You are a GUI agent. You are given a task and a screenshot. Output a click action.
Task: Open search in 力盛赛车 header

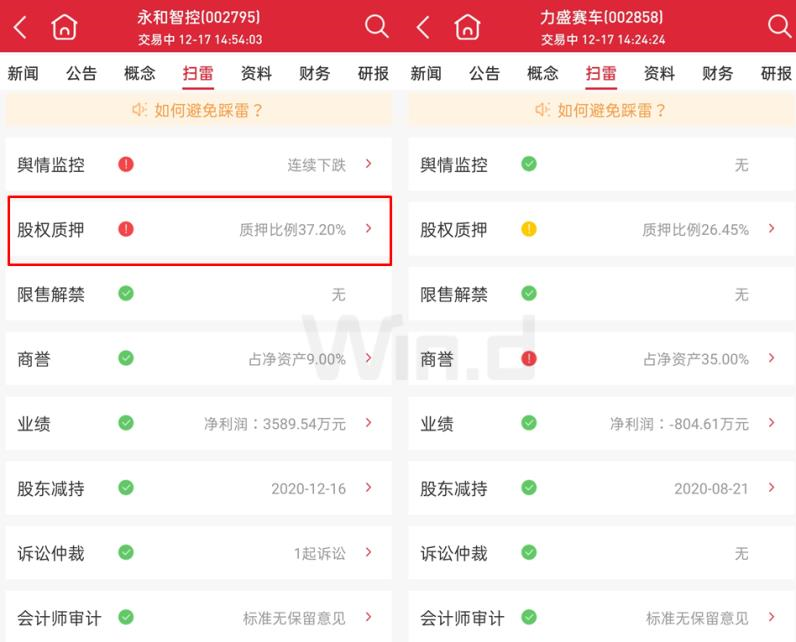(x=780, y=26)
